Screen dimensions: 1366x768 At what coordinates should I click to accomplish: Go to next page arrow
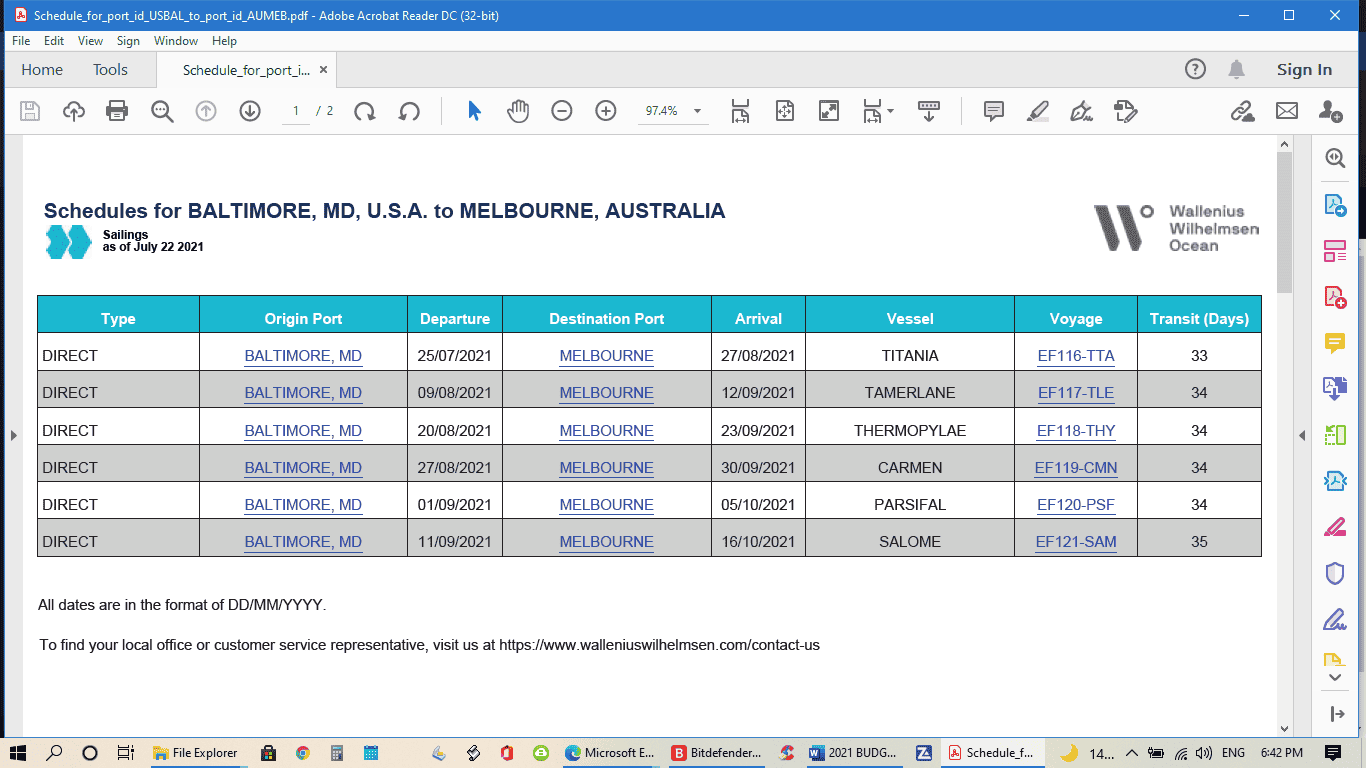click(250, 111)
